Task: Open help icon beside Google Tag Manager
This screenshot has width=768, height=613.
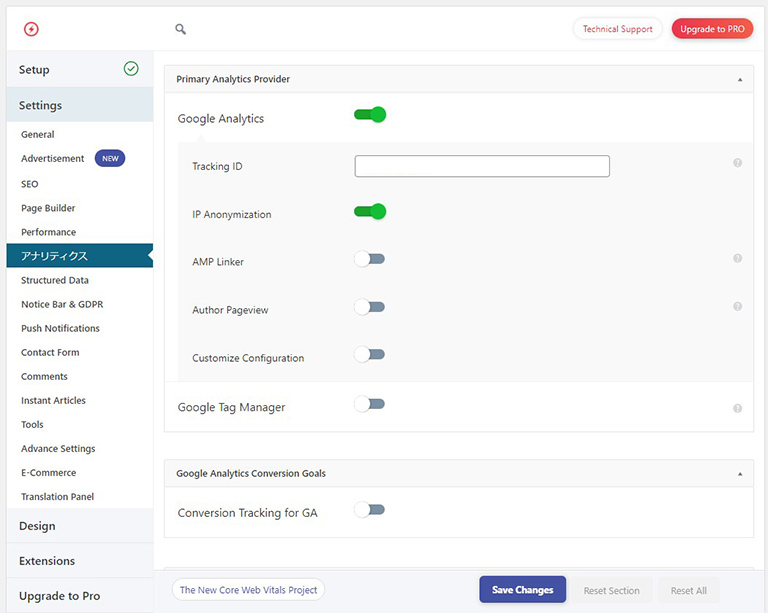Action: [737, 408]
